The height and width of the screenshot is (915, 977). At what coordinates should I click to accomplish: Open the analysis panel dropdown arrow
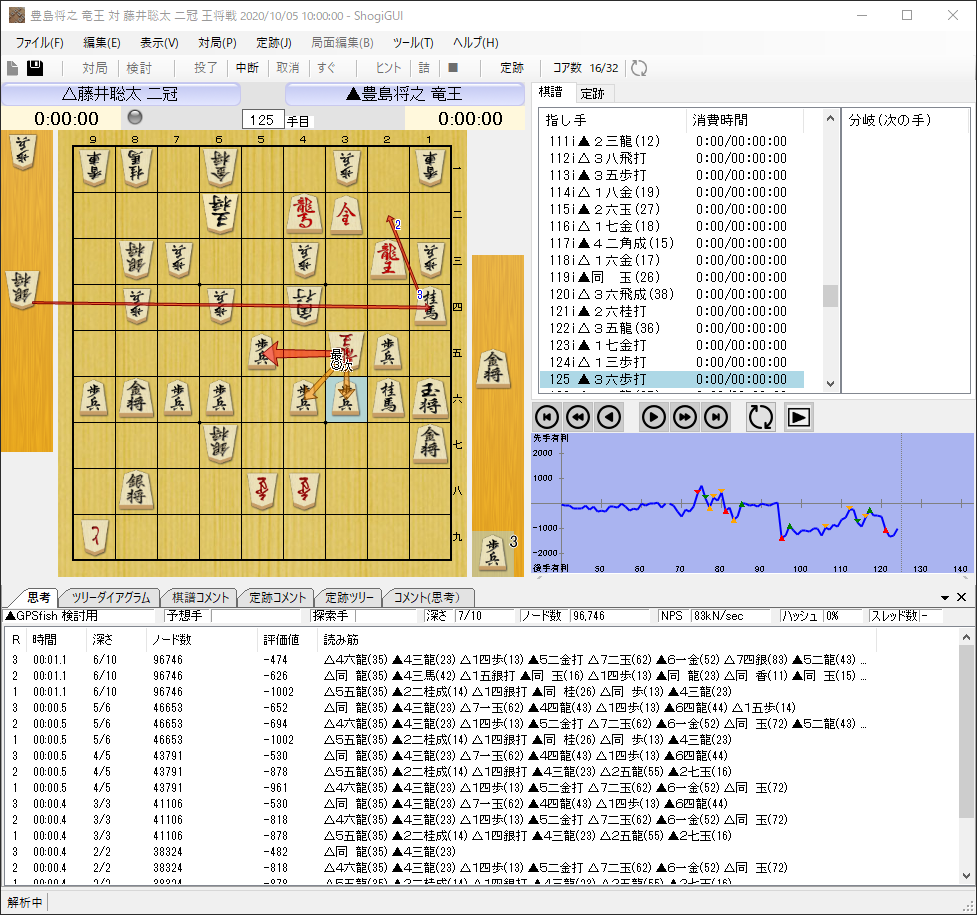[945, 598]
